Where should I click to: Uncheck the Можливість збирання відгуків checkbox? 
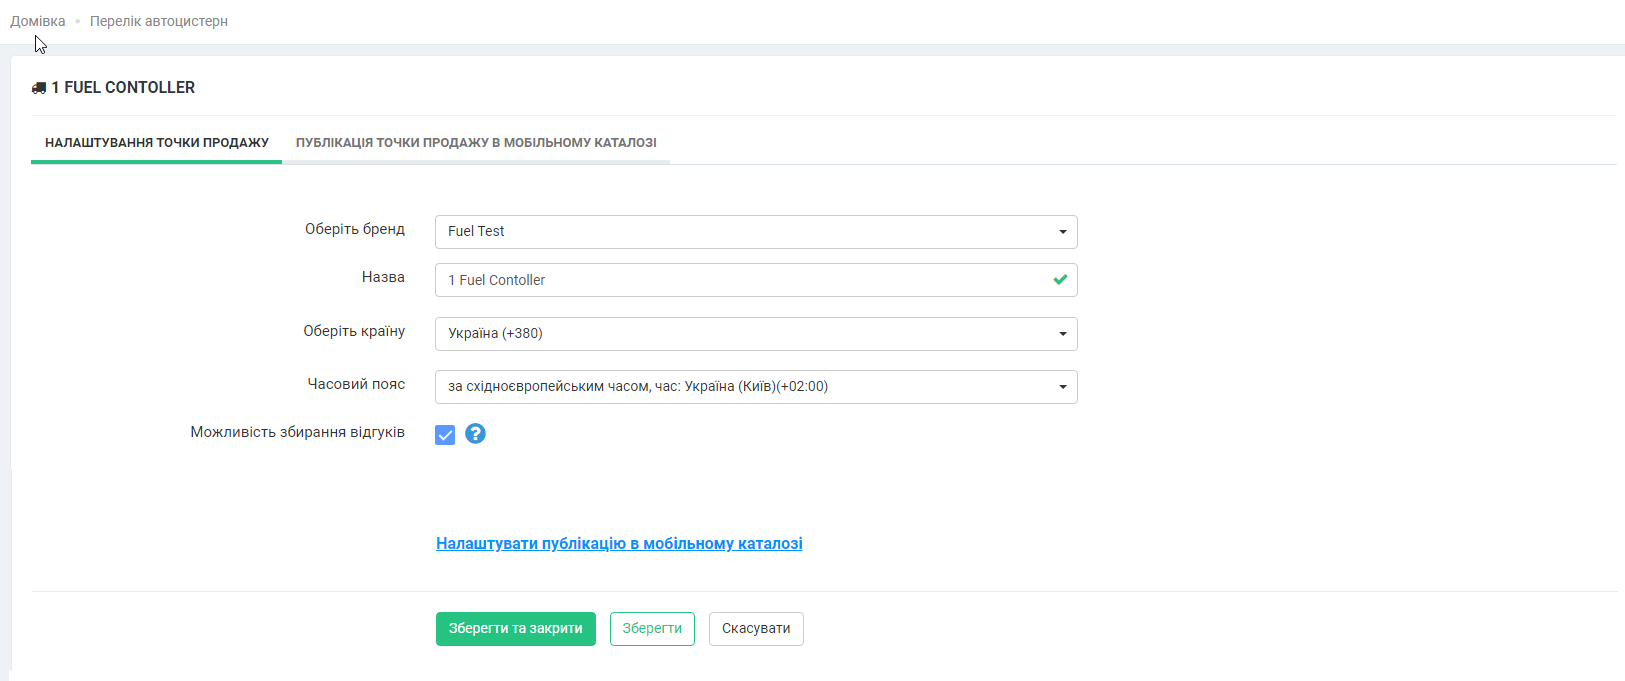coord(445,434)
